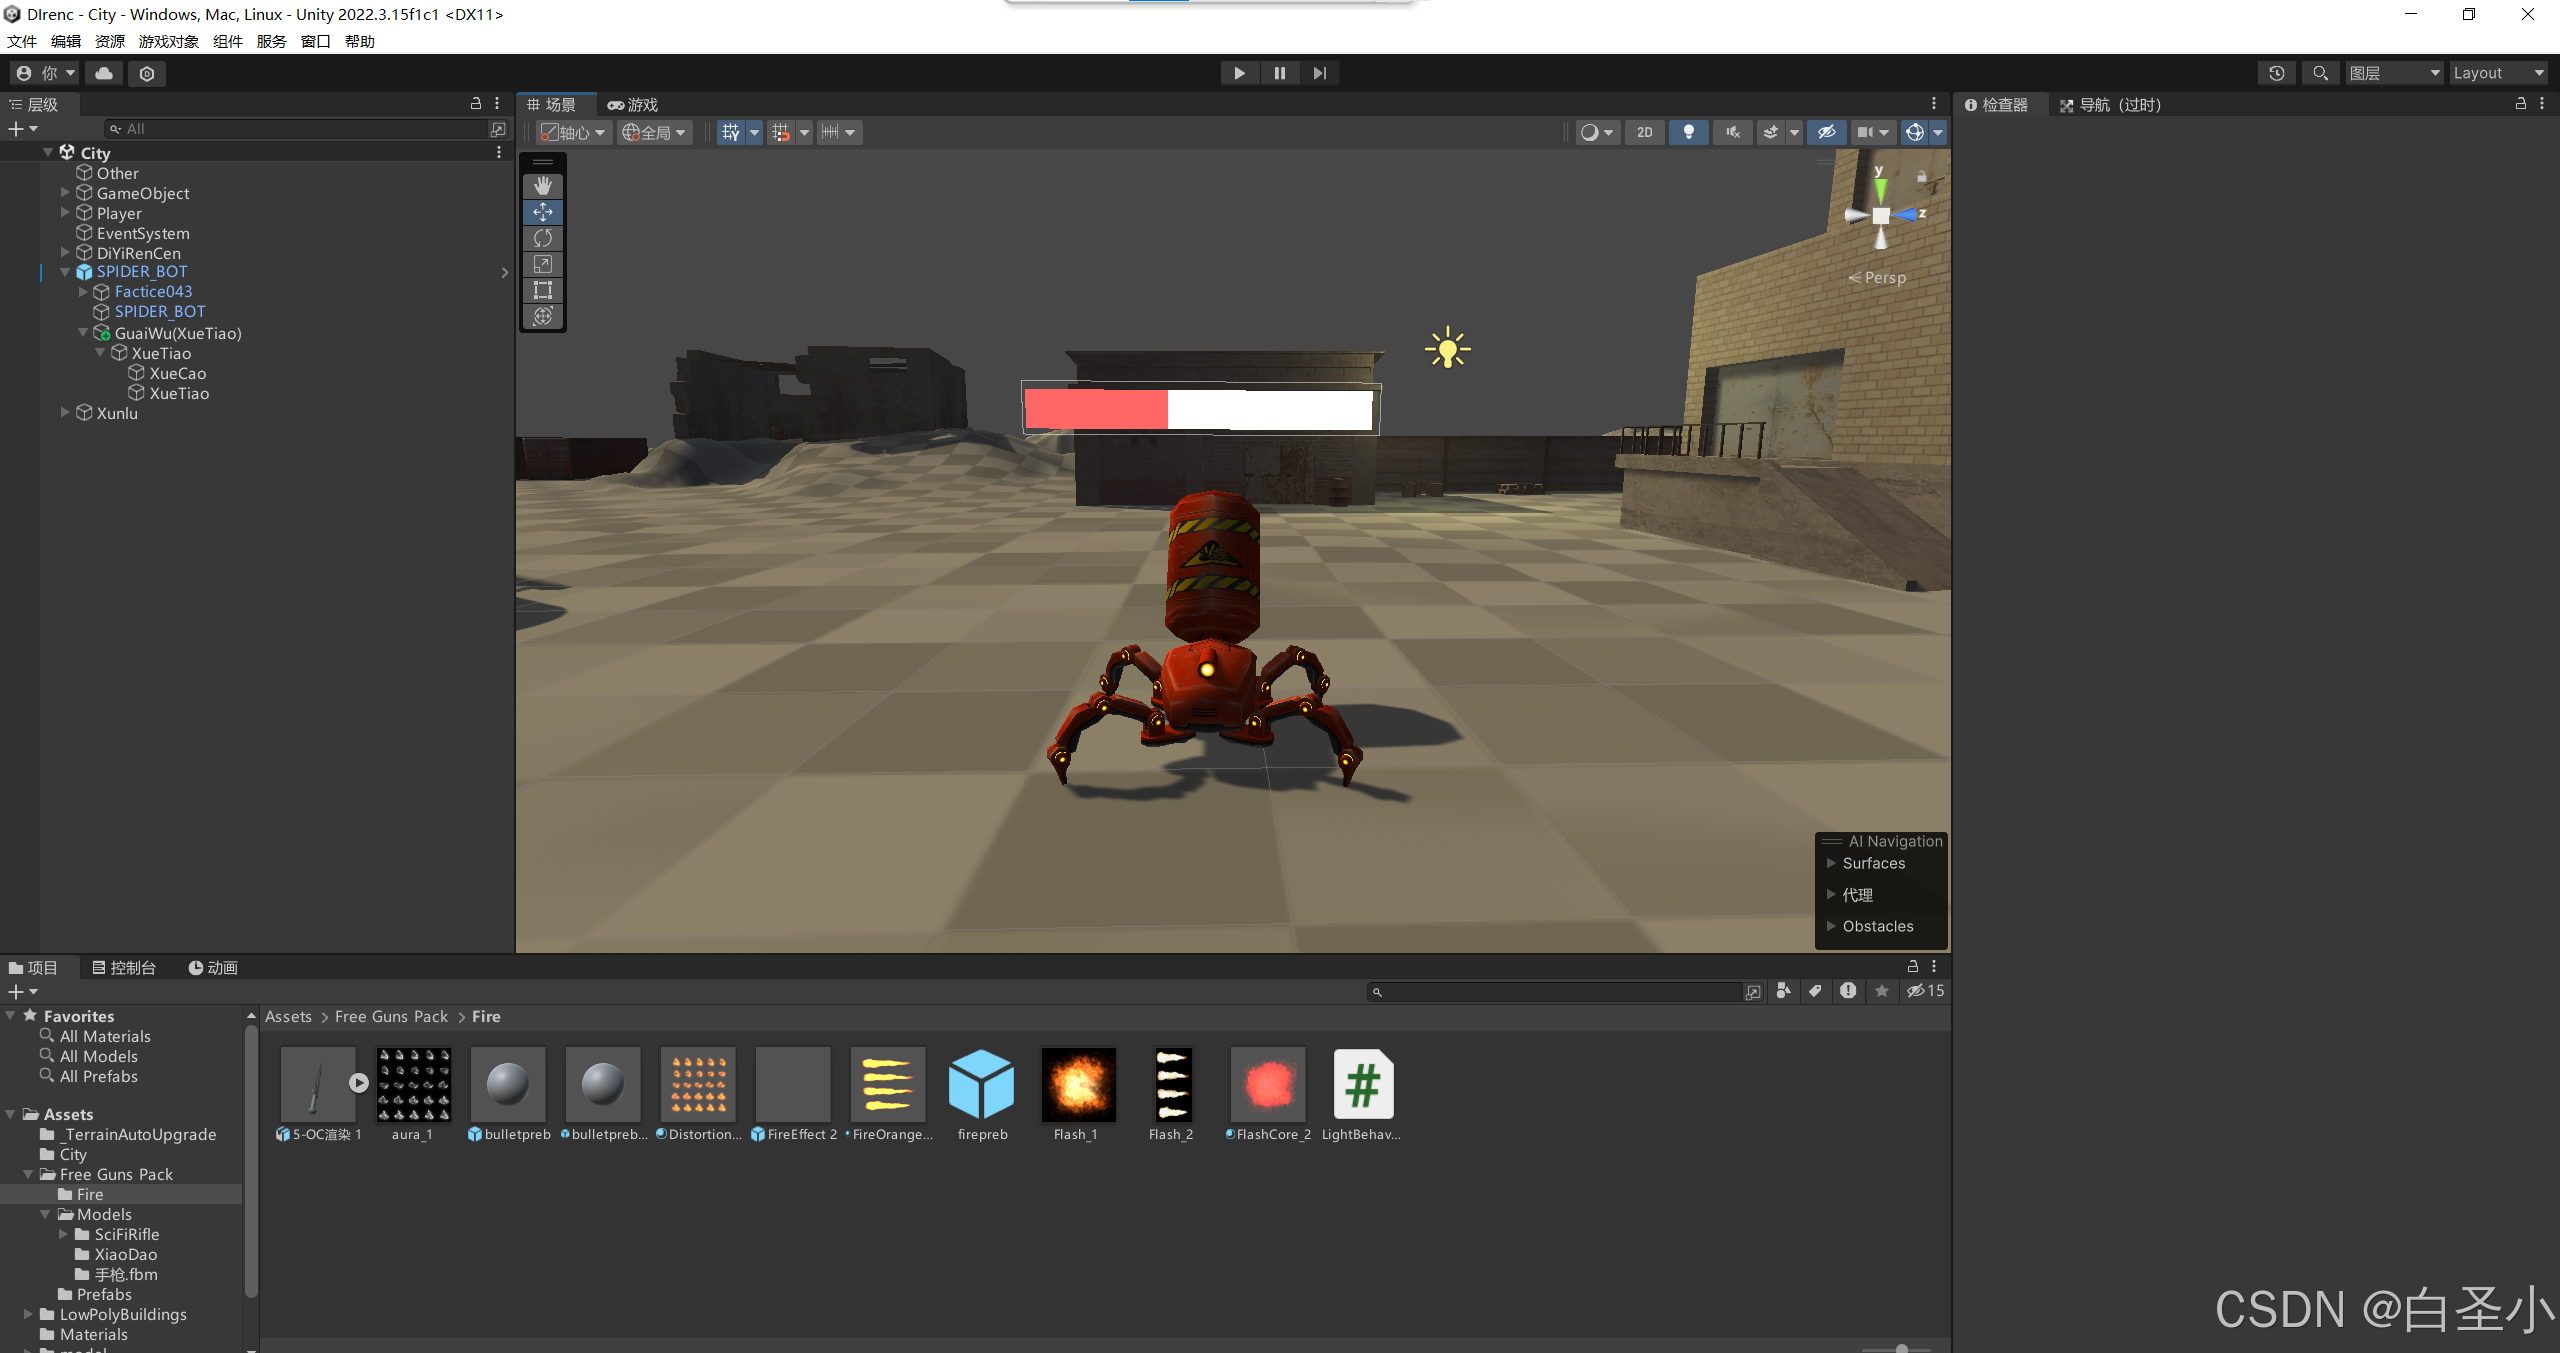Expand Surfaces in AI Navigation overlay
The image size is (2560, 1353).
[1832, 863]
